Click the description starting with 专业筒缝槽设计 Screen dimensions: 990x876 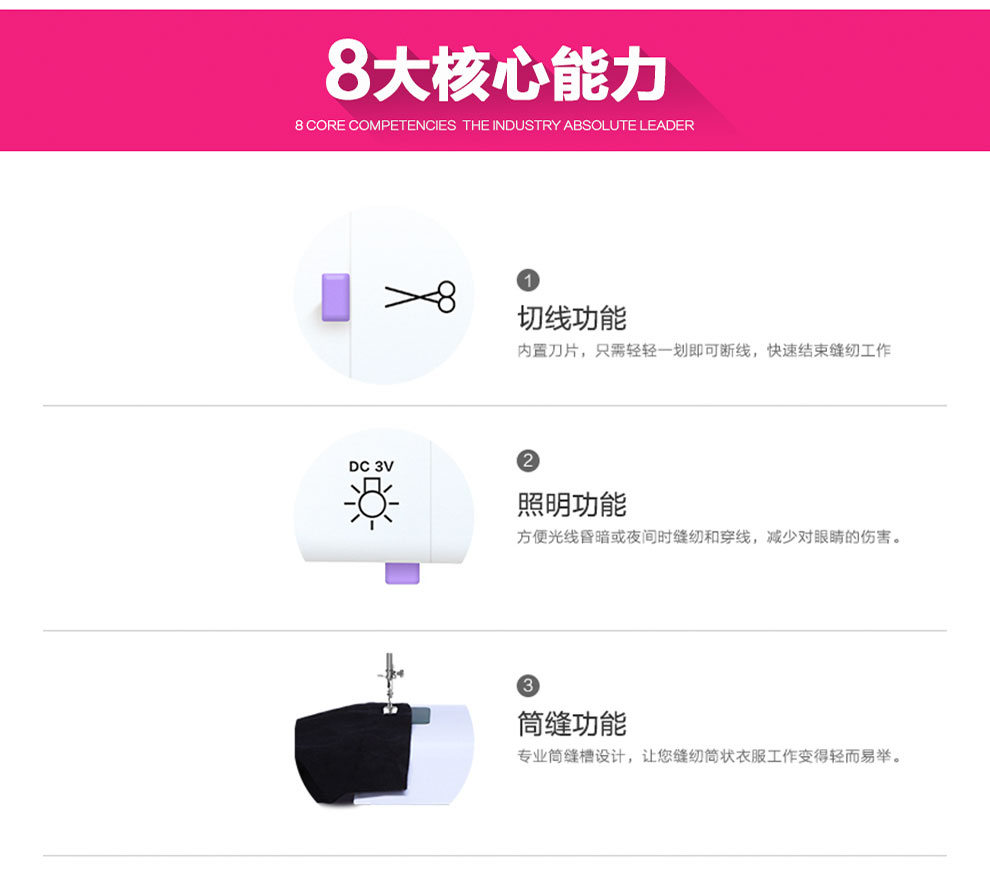click(709, 756)
